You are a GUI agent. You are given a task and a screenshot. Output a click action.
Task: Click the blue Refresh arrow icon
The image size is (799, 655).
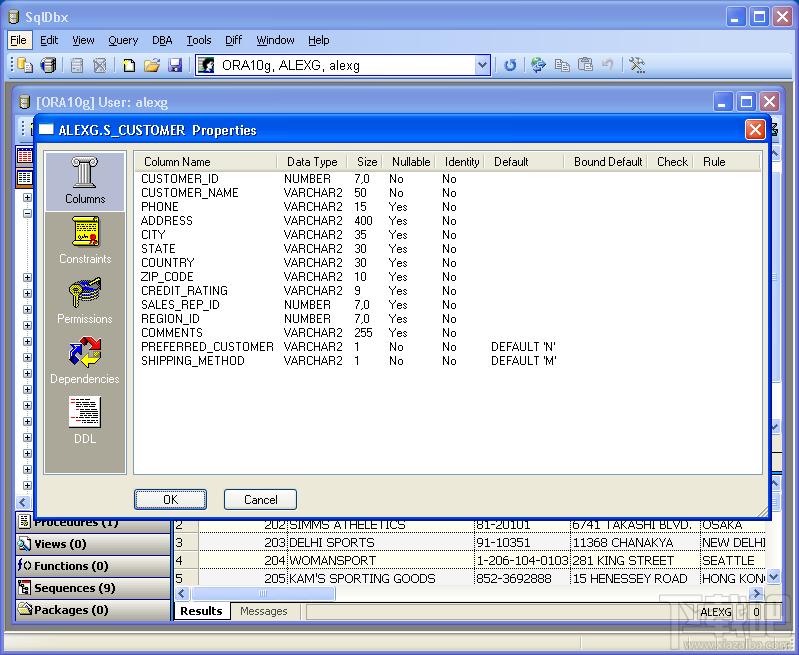tap(510, 65)
